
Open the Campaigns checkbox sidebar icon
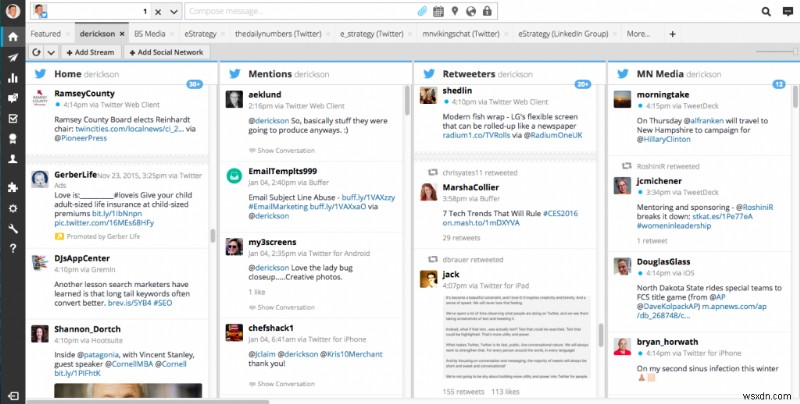(13, 118)
